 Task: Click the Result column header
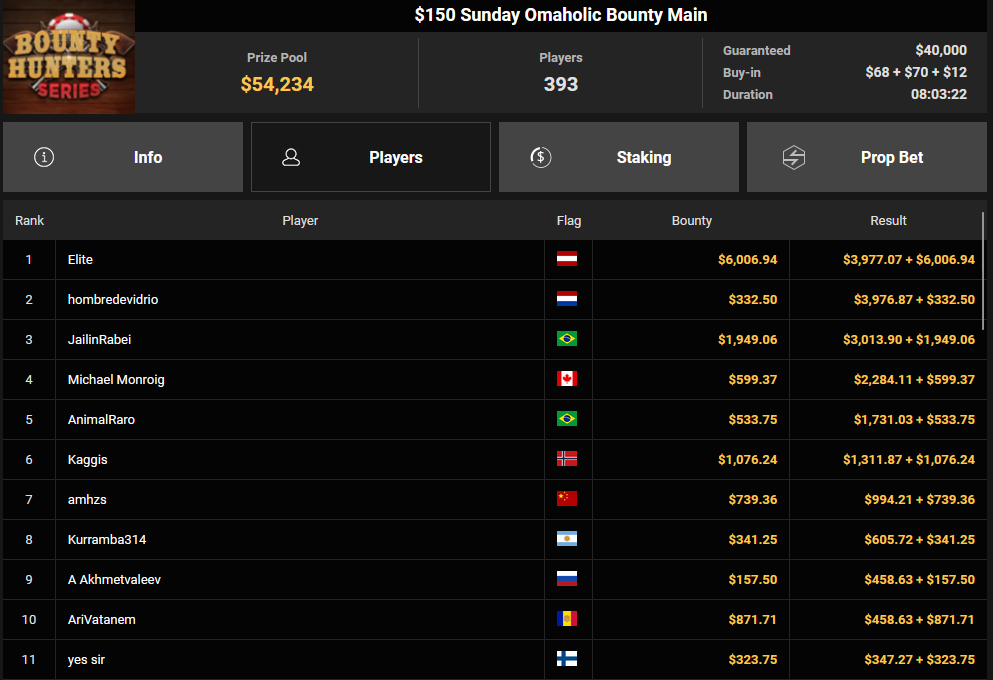coord(888,220)
